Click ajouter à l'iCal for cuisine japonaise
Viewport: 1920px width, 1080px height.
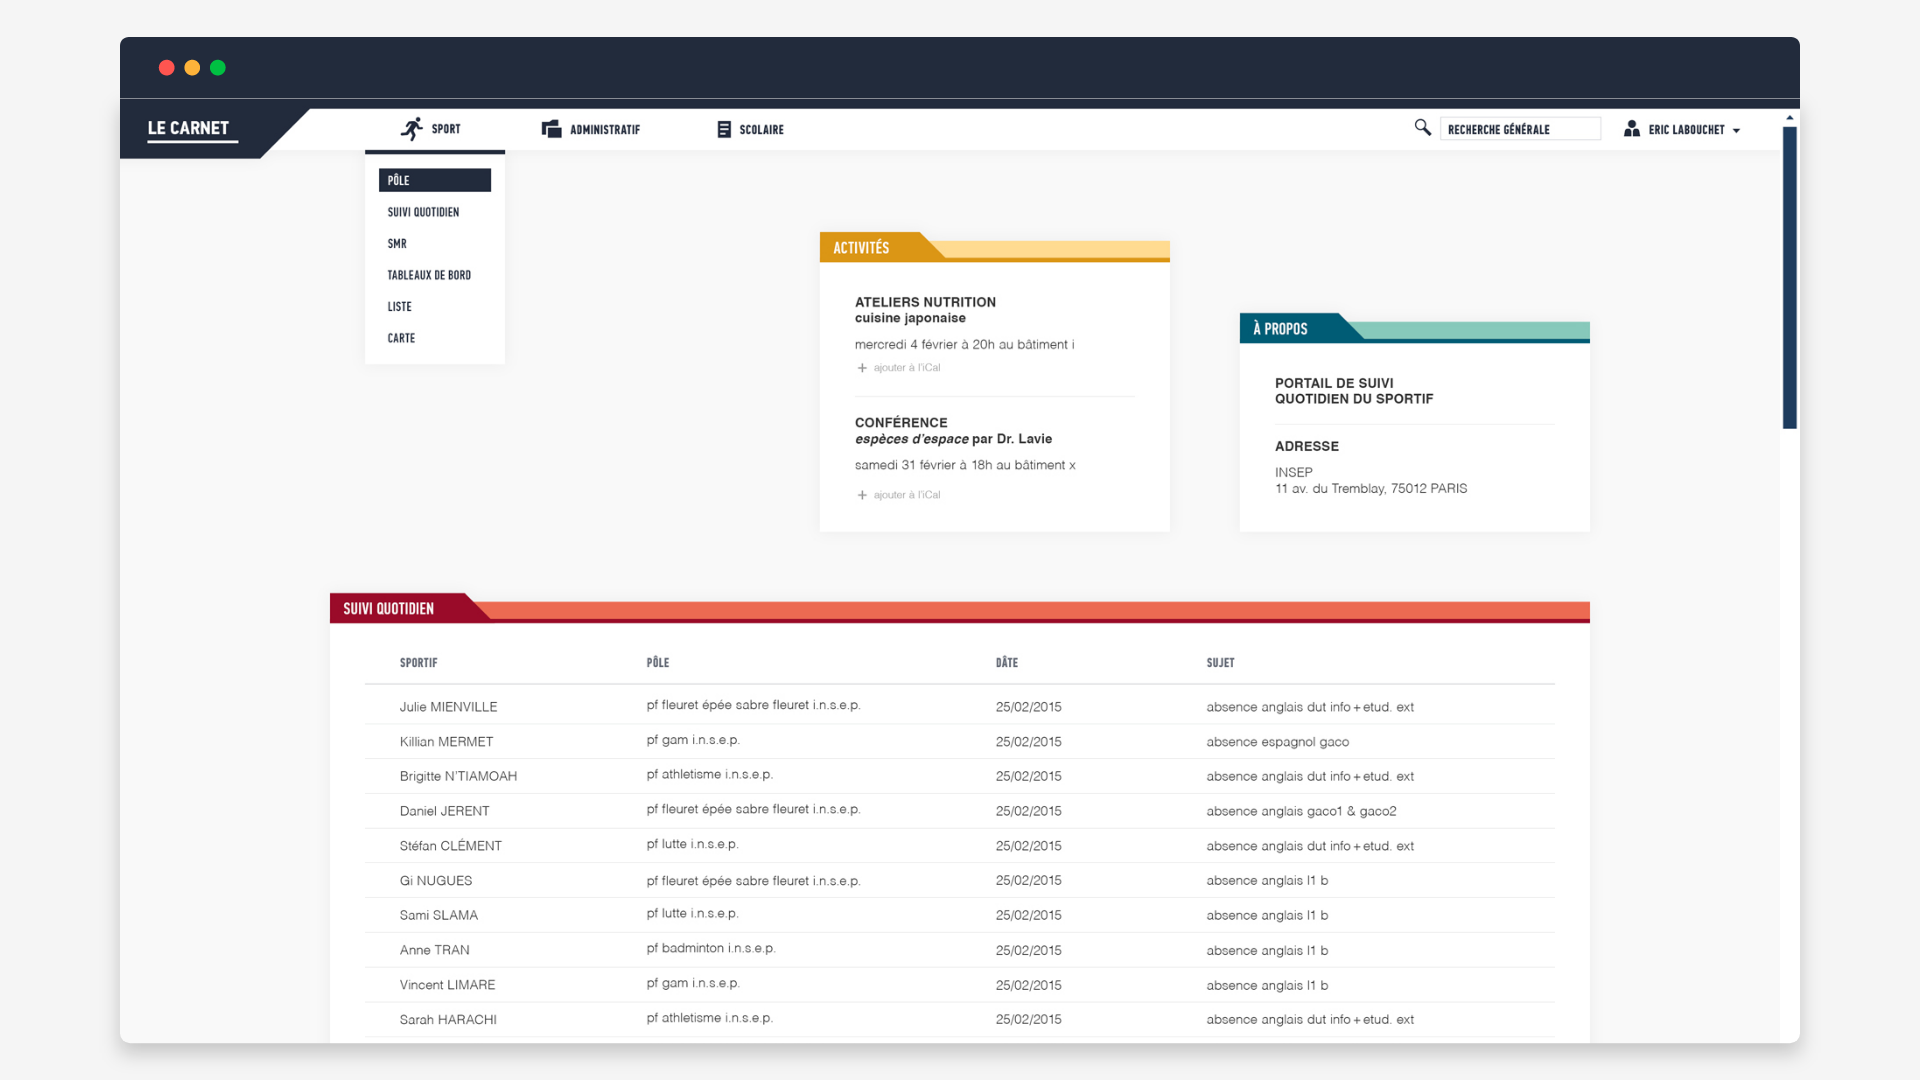tap(906, 368)
